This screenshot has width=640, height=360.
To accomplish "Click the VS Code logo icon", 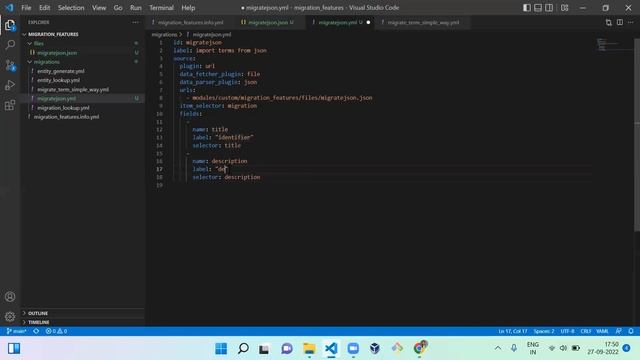I will [x=9, y=8].
